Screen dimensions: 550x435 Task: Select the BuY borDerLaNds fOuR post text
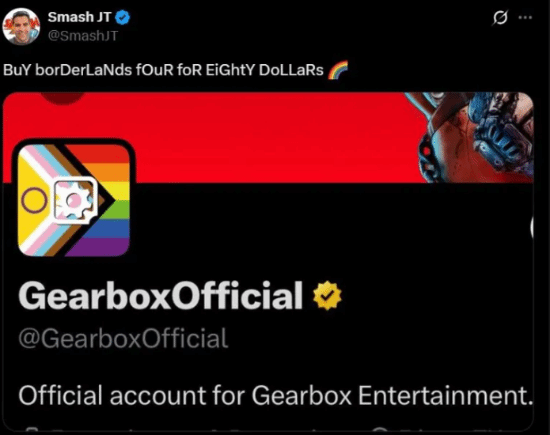tap(163, 70)
